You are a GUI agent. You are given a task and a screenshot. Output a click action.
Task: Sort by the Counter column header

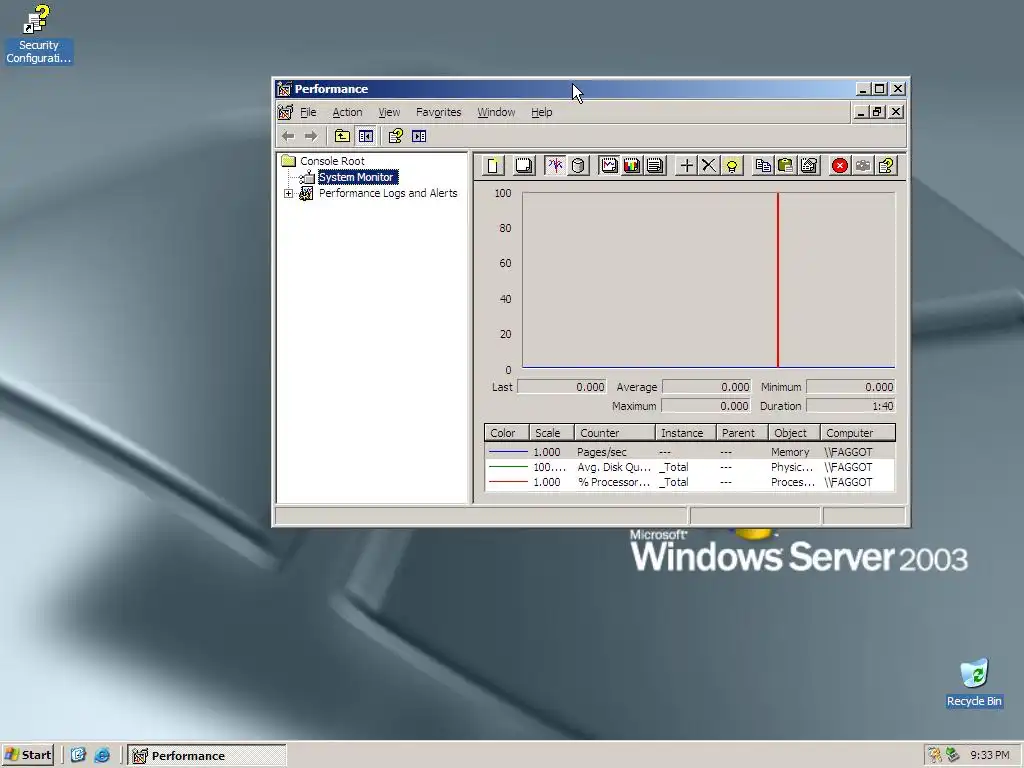pyautogui.click(x=615, y=433)
